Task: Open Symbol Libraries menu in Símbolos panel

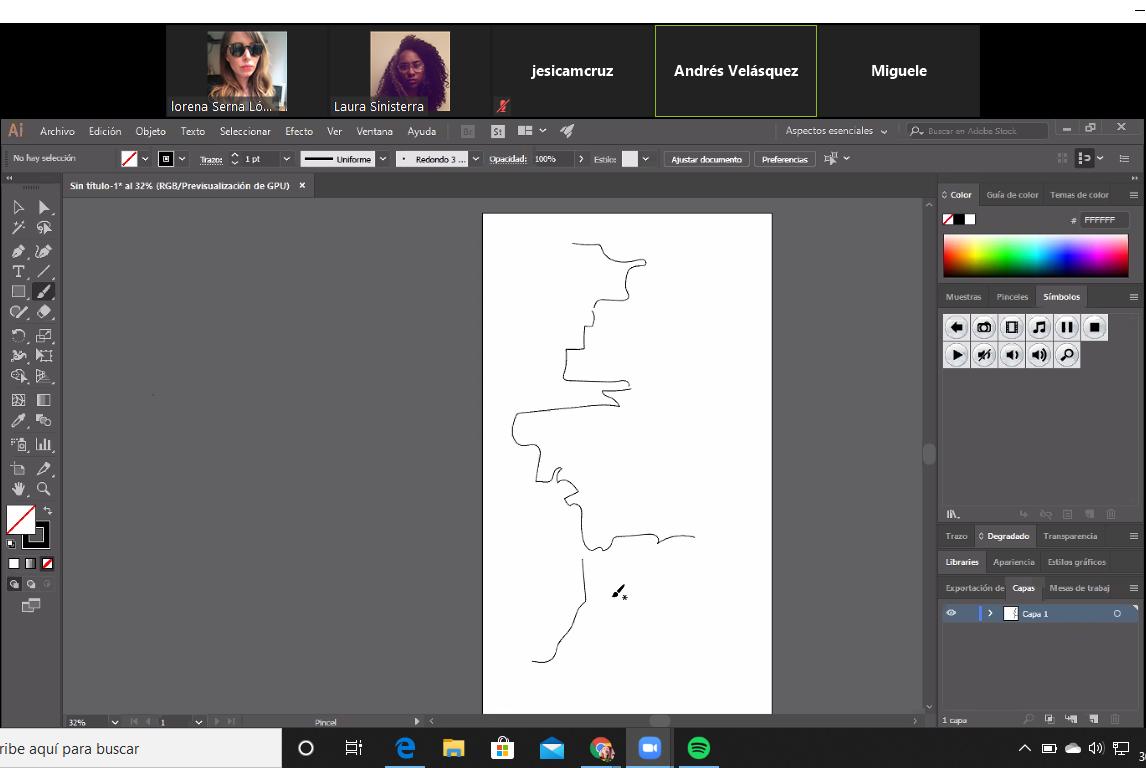Action: (x=953, y=514)
